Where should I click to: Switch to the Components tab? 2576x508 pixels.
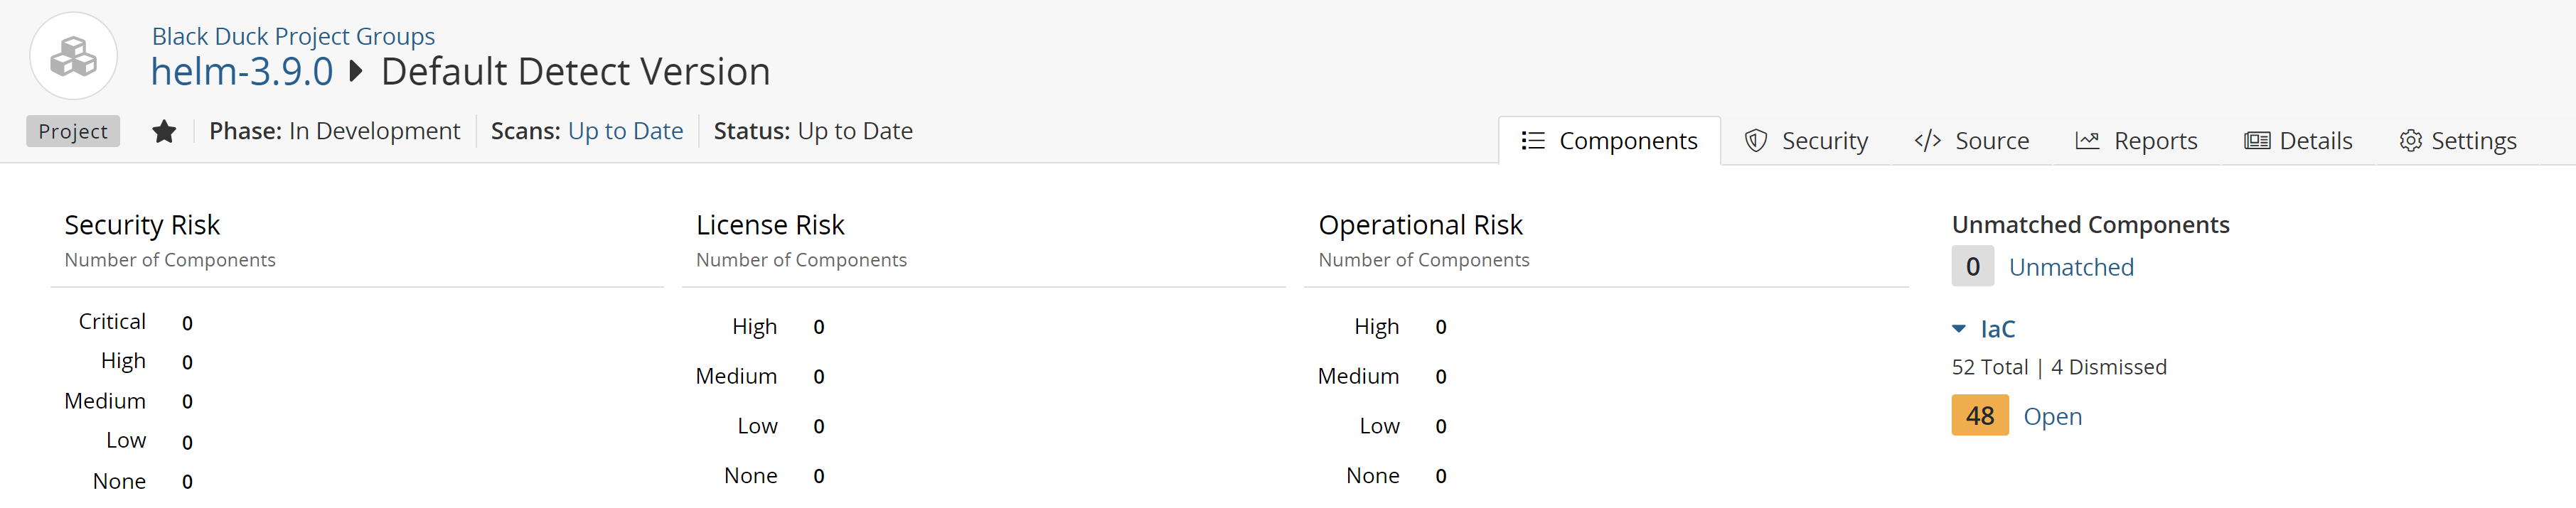pyautogui.click(x=1609, y=141)
